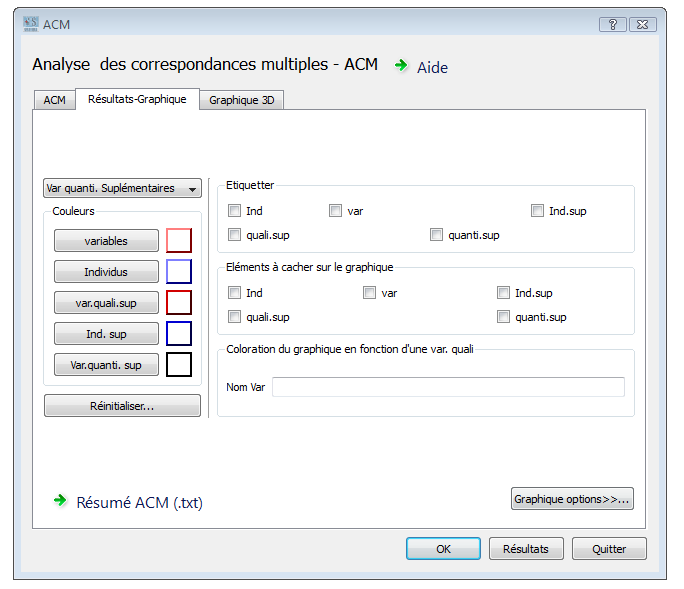The width and height of the screenshot is (684, 589).
Task: Open the Résumé ACM (.txt) link
Action: 139,503
